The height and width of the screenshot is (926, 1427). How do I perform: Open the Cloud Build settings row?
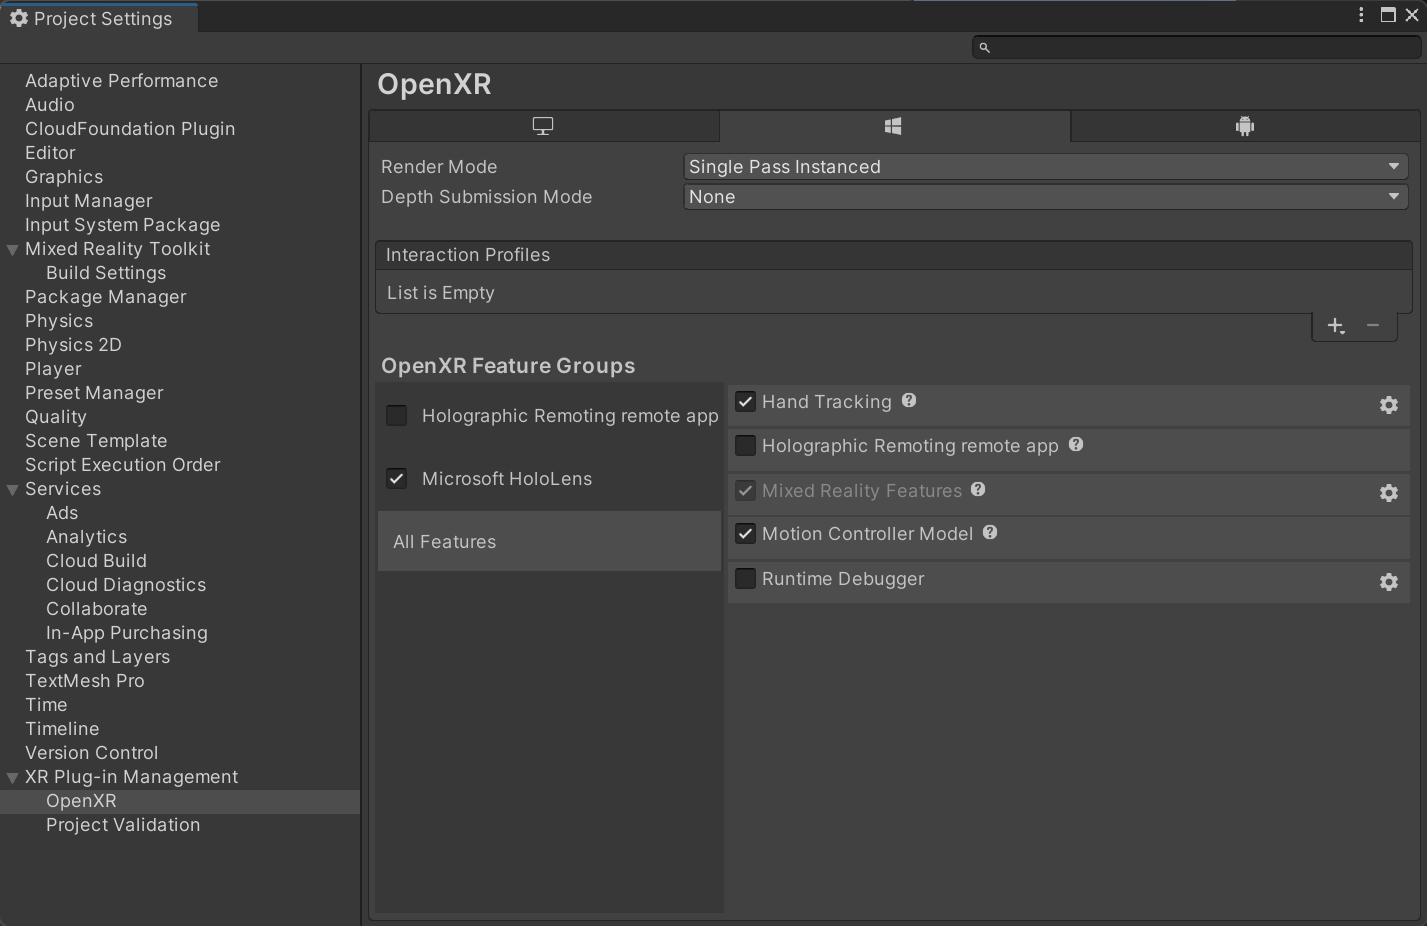click(180, 561)
